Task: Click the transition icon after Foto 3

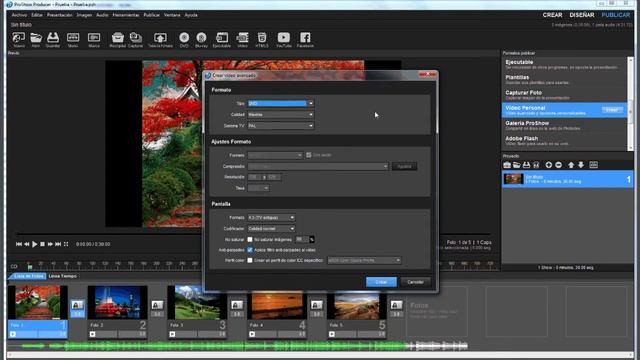Action: [237, 305]
